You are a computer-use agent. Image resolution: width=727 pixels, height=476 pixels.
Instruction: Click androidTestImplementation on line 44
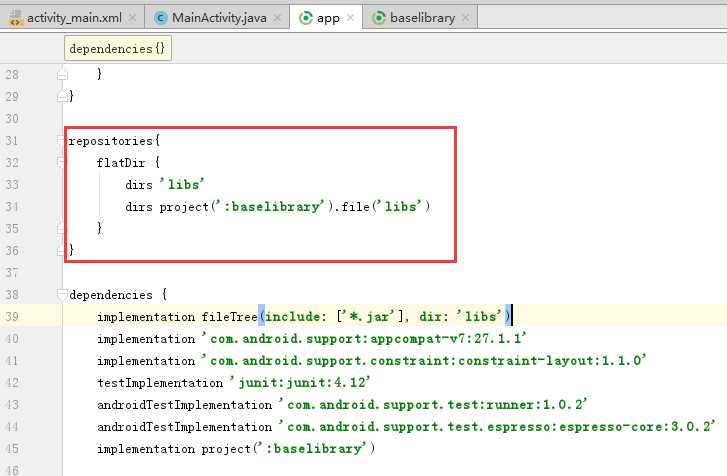coord(185,426)
